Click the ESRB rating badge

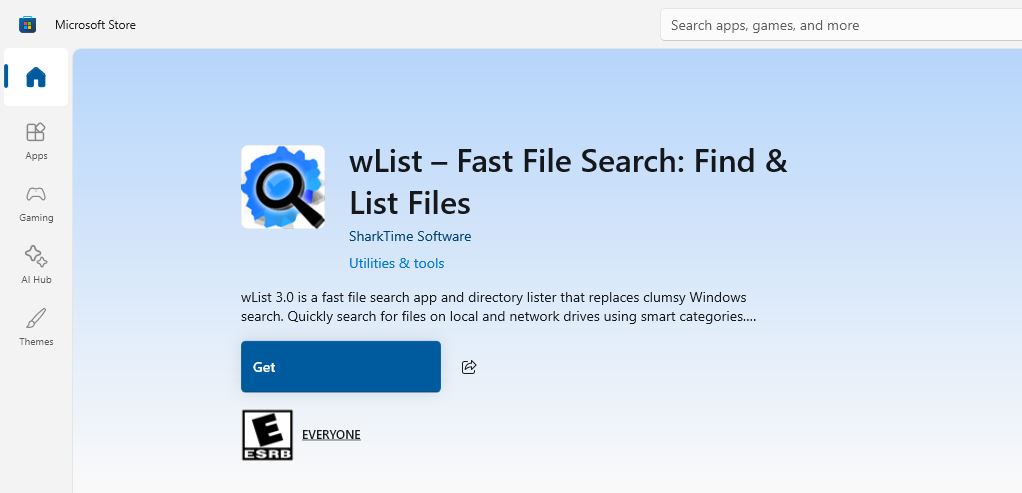click(267, 435)
